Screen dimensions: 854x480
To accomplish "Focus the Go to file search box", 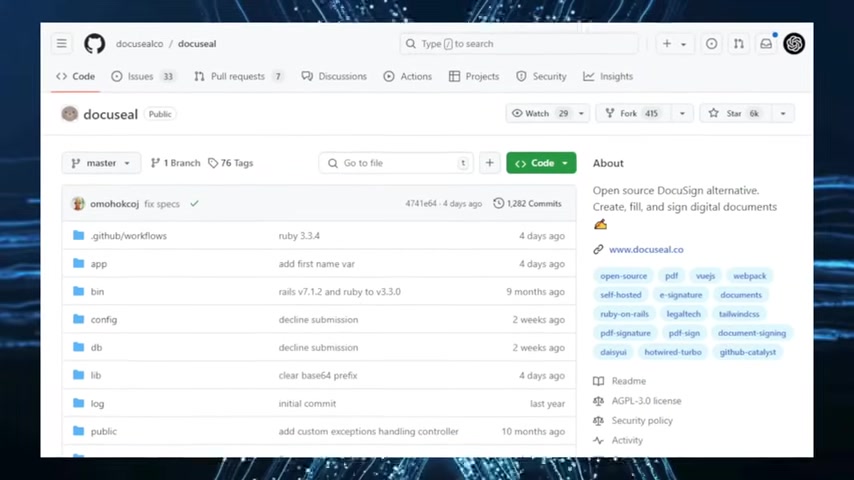I will click(x=396, y=163).
